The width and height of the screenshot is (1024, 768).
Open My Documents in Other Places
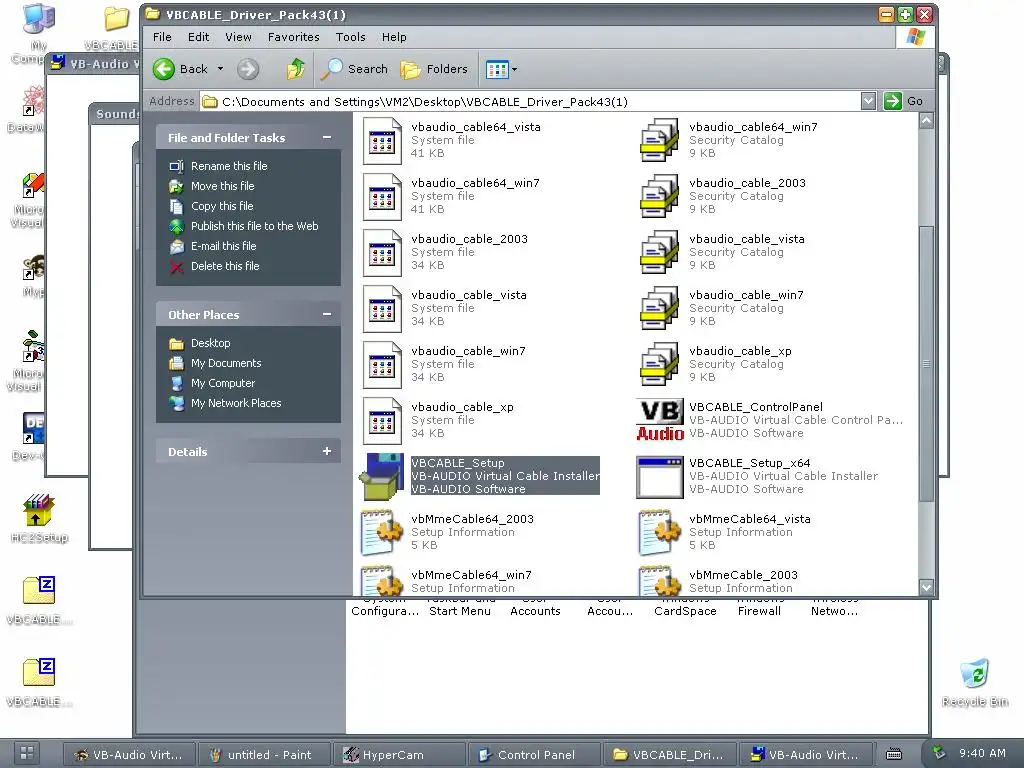pos(226,363)
